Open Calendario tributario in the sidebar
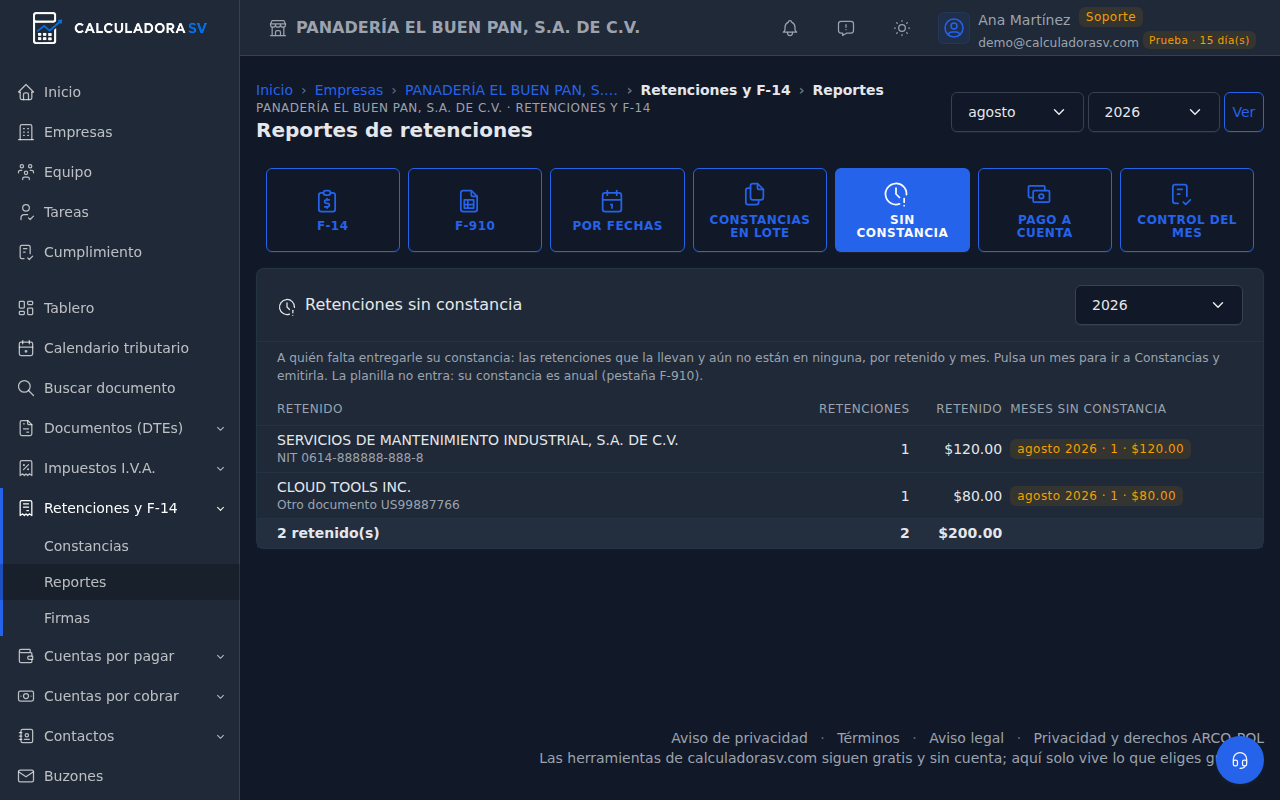This screenshot has height=800, width=1280. pyautogui.click(x=119, y=348)
